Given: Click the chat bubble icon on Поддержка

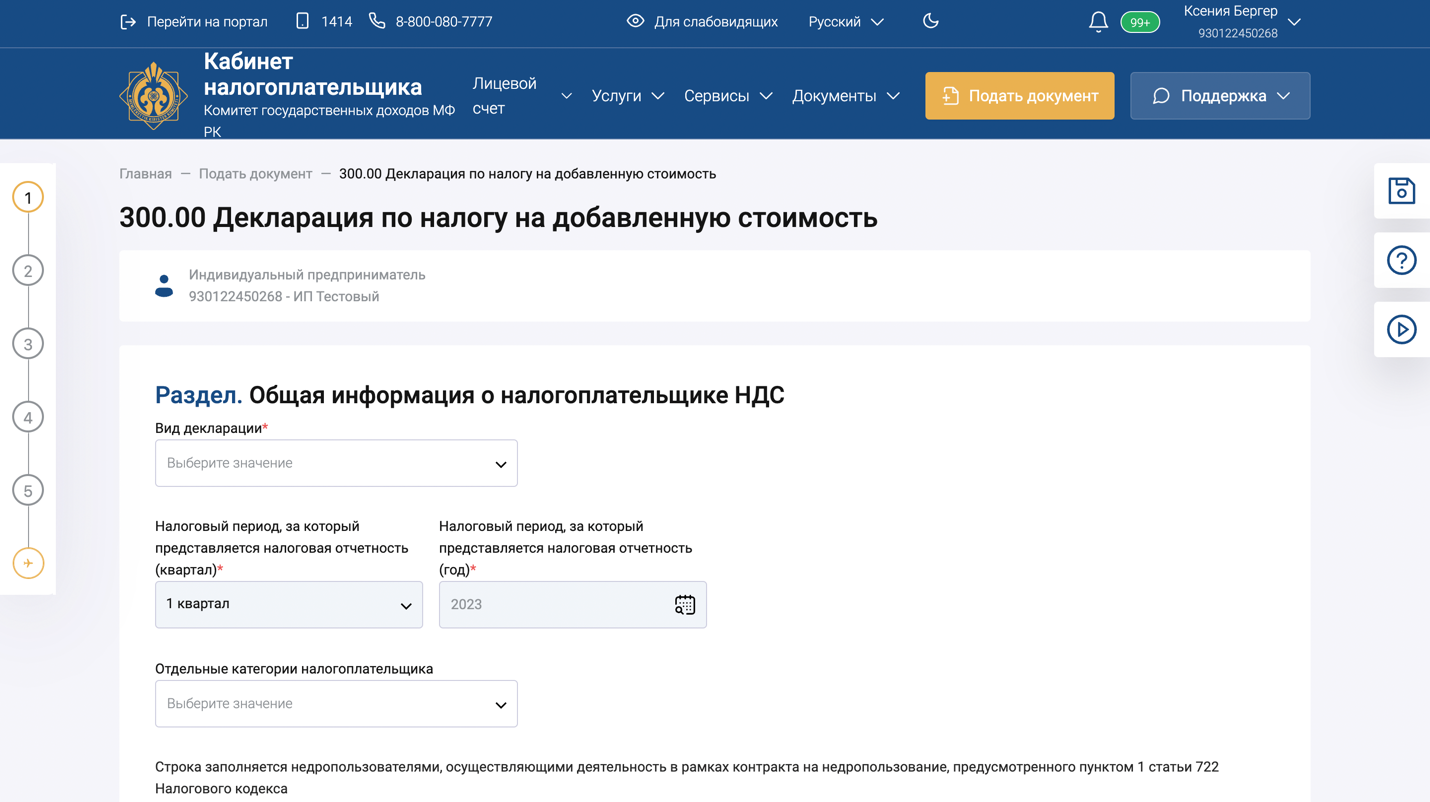Looking at the screenshot, I should 1160,96.
